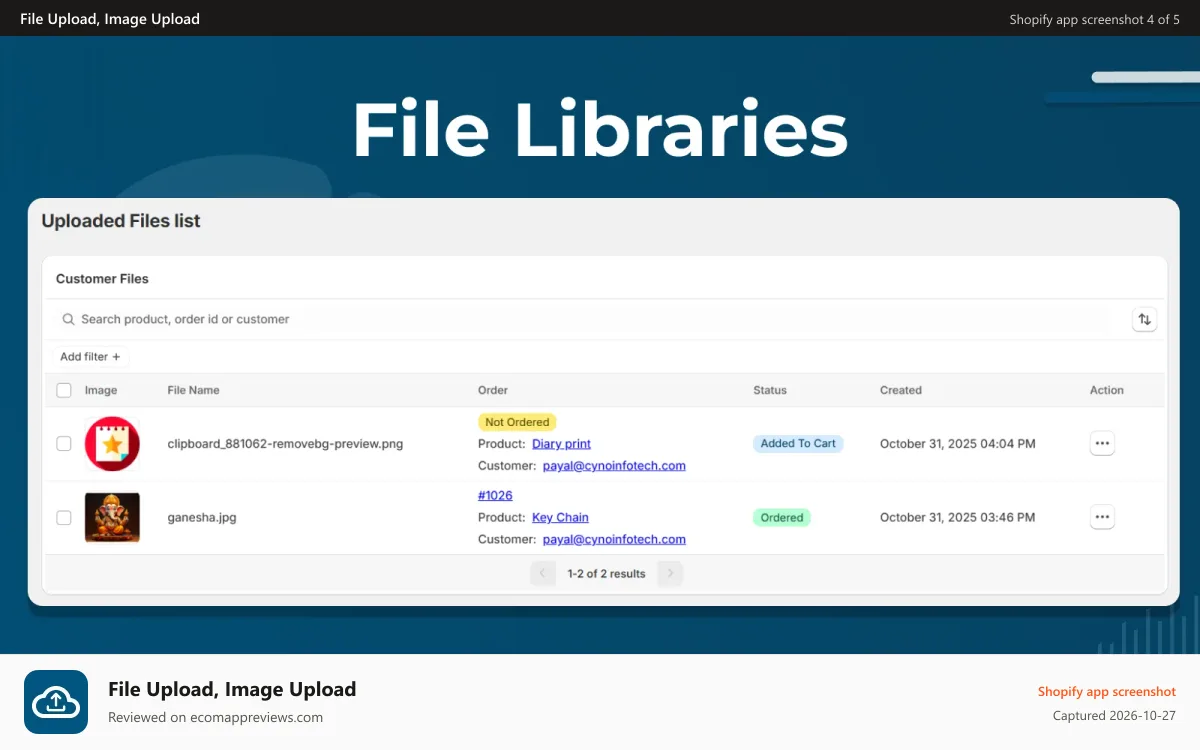Click the Order column header
This screenshot has width=1200, height=750.
(x=493, y=391)
